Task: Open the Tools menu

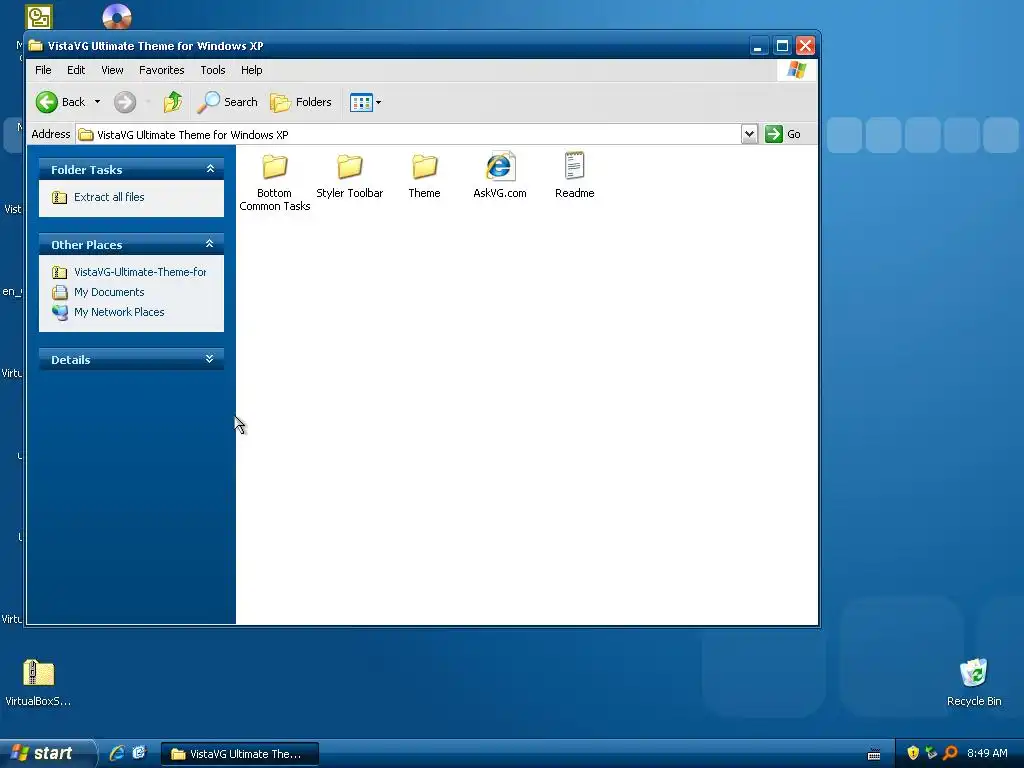Action: pyautogui.click(x=213, y=70)
